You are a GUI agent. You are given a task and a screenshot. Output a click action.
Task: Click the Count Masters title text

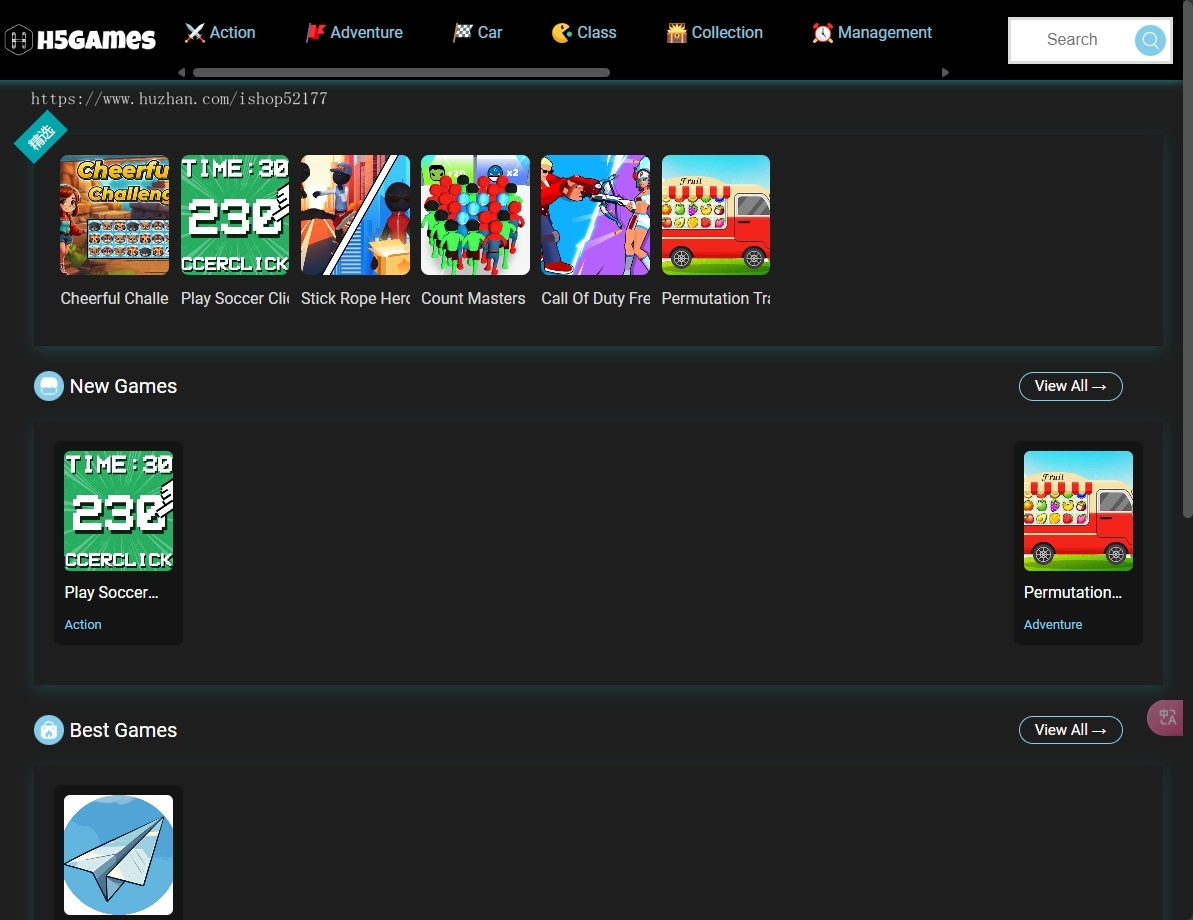click(x=473, y=298)
